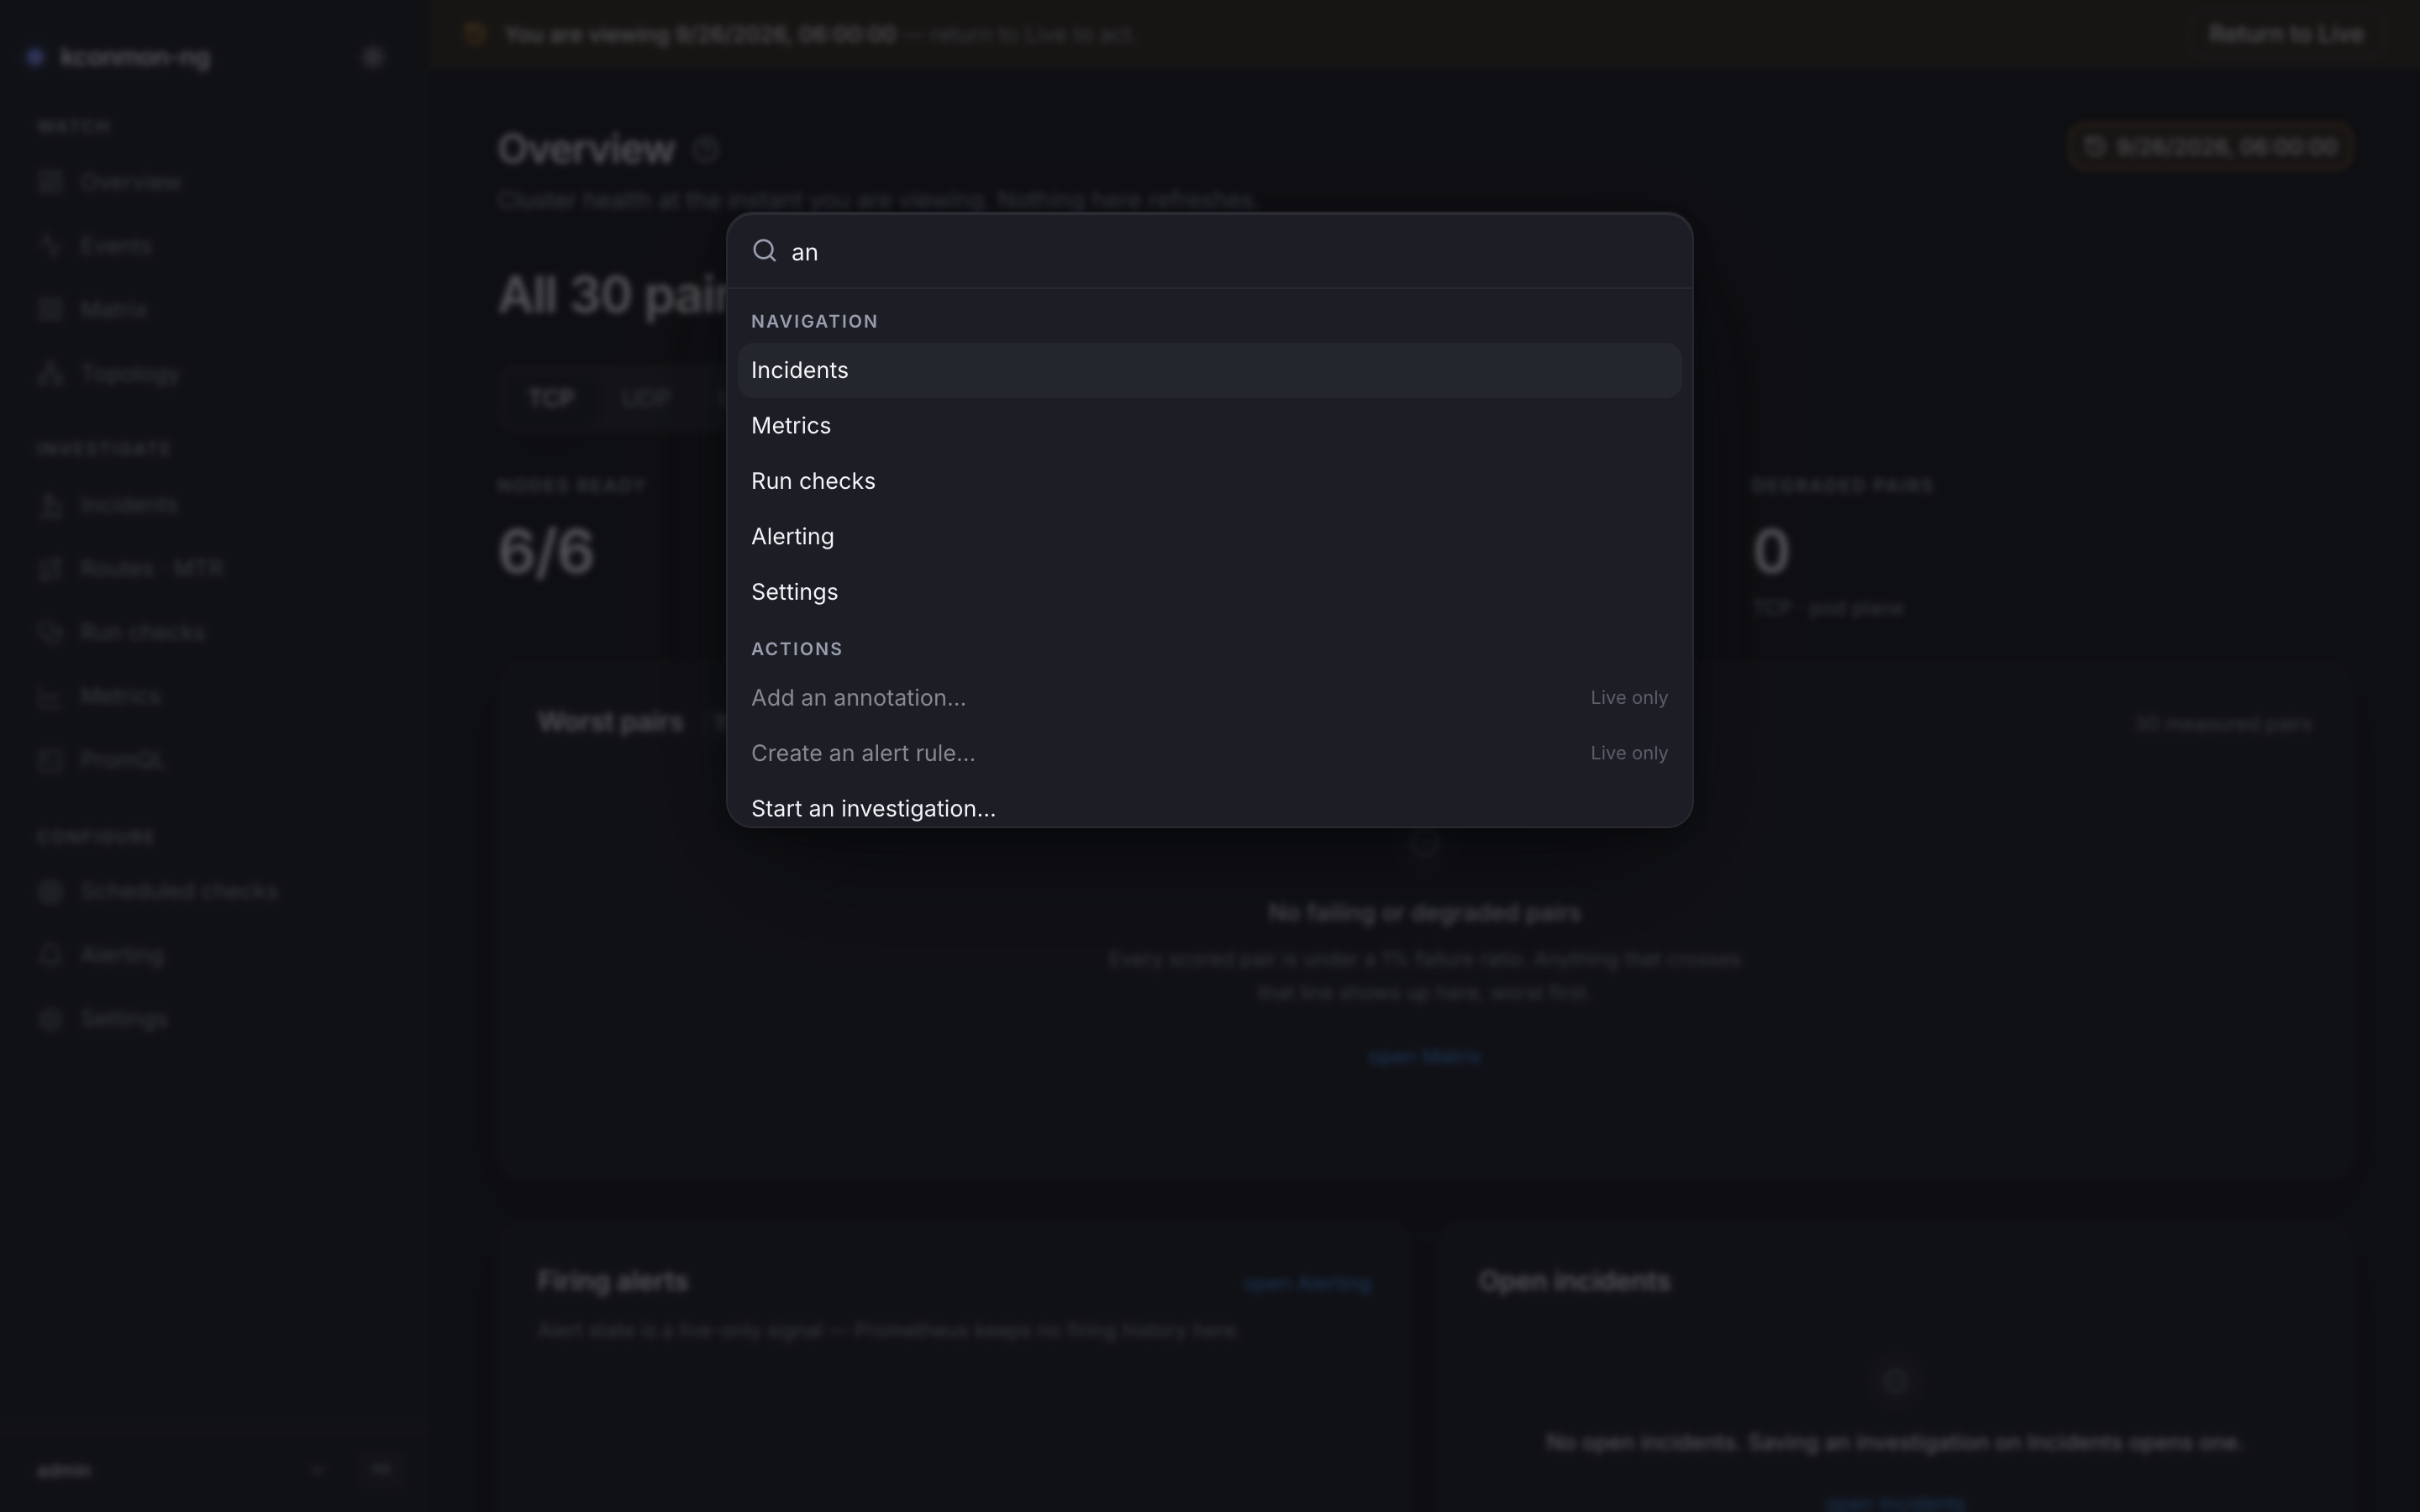The image size is (2420, 1512).
Task: Select the Start an investigation action
Action: coord(1209,808)
